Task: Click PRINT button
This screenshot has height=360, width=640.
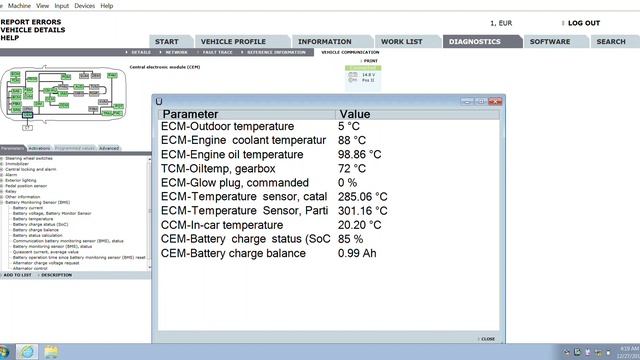Action: point(369,61)
